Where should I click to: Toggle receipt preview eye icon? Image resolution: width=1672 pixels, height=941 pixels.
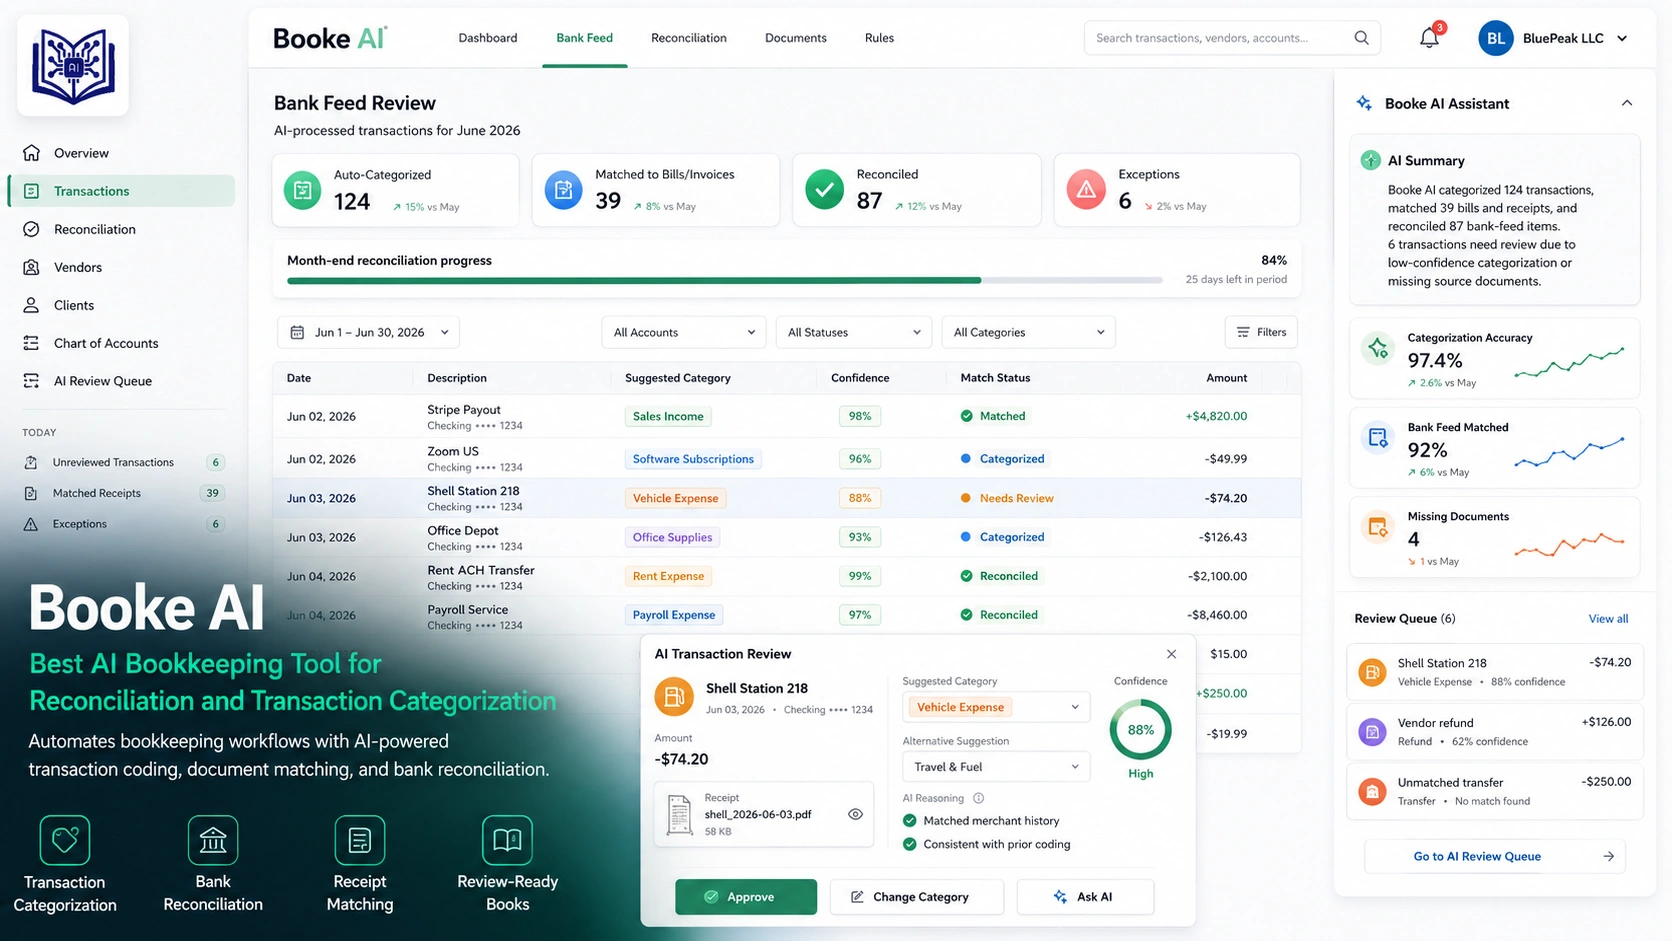855,814
